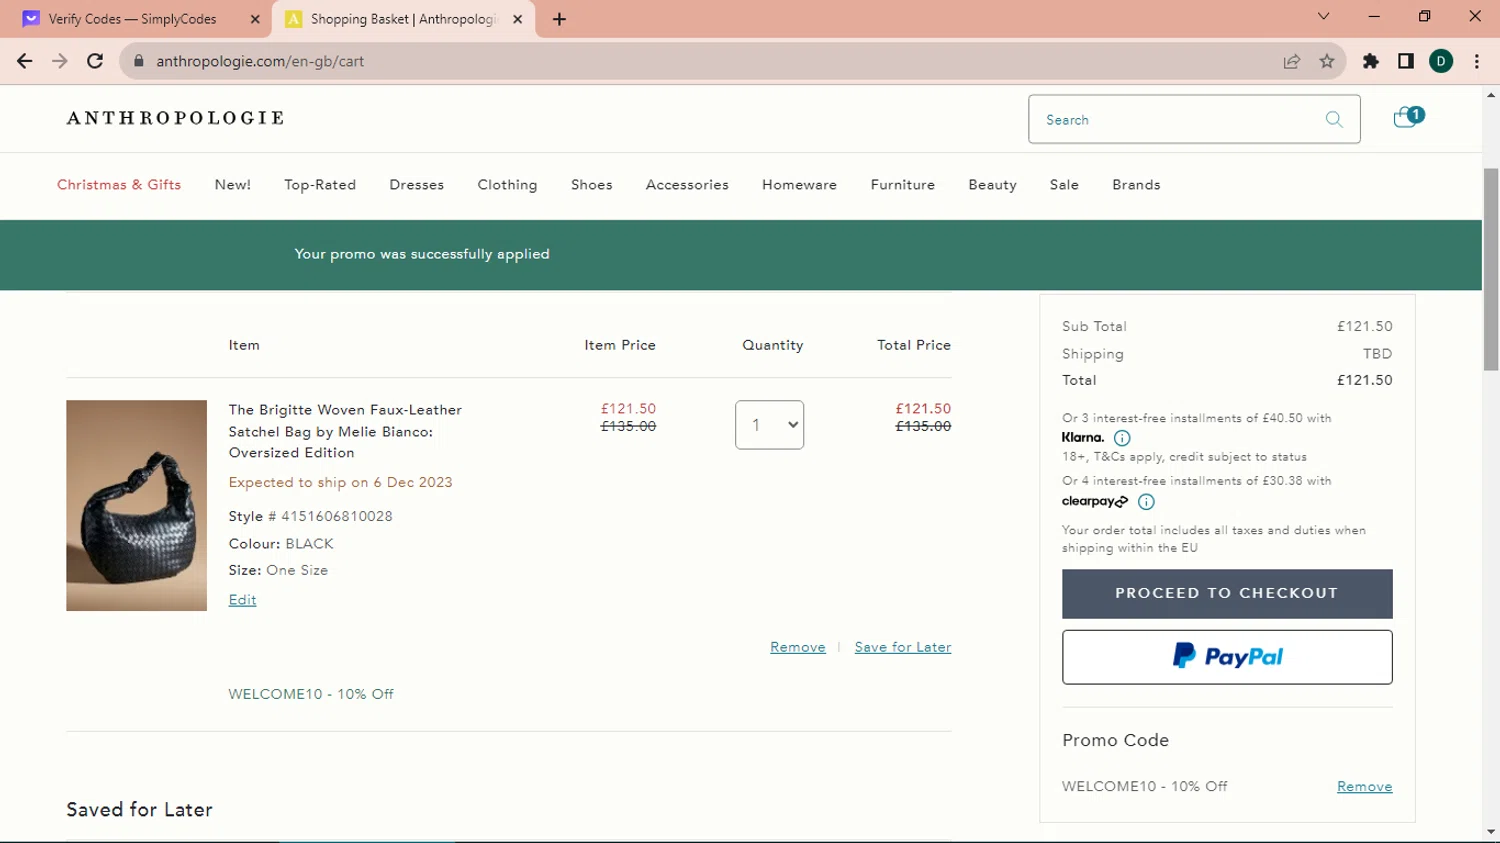Click Proceed to Checkout button

click(x=1227, y=594)
